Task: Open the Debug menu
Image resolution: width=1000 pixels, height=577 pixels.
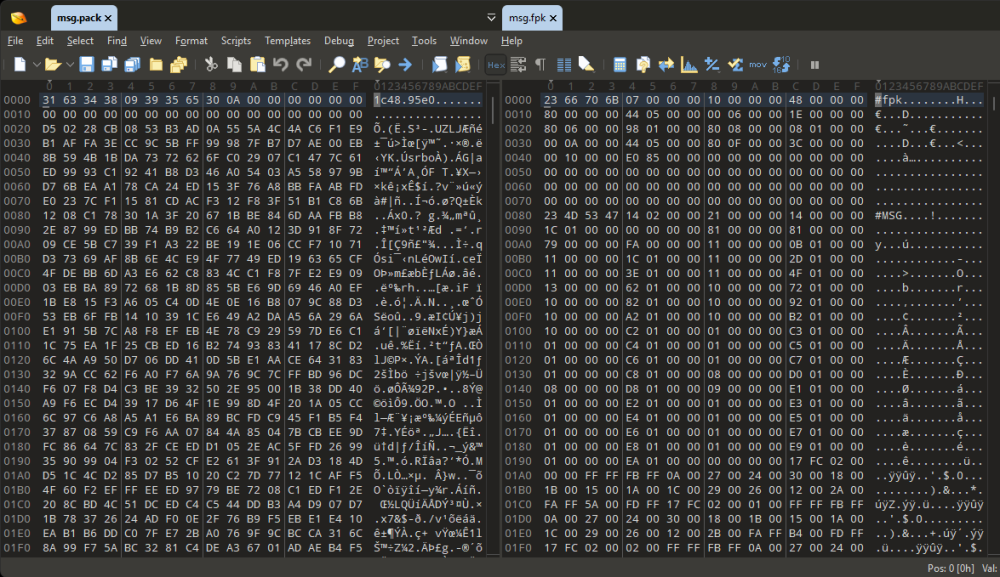Action: pyautogui.click(x=339, y=40)
